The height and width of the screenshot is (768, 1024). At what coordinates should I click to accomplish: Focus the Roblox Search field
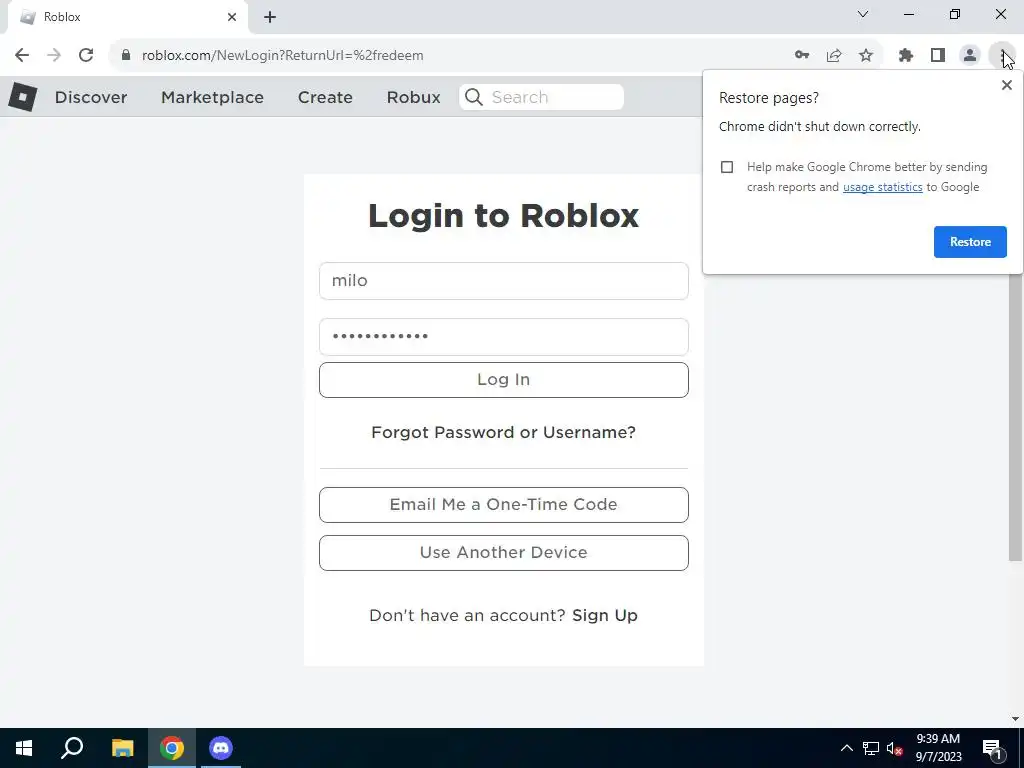[x=542, y=97]
